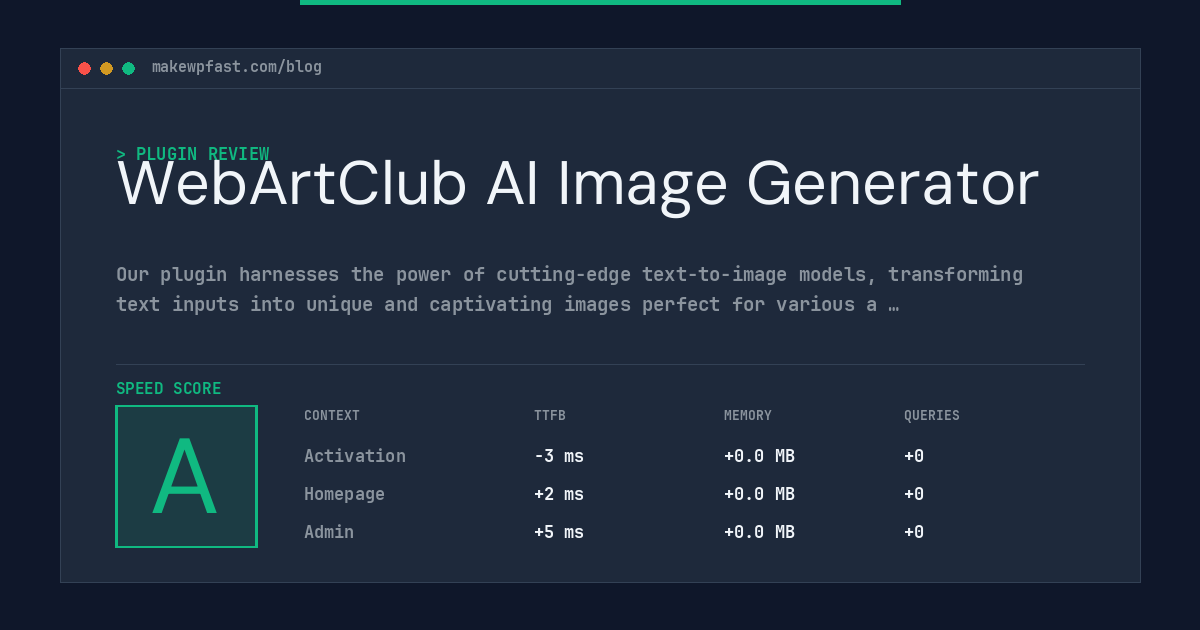Click the Activation memory '+0.0 MB' value
1200x630 pixels.
(x=759, y=456)
